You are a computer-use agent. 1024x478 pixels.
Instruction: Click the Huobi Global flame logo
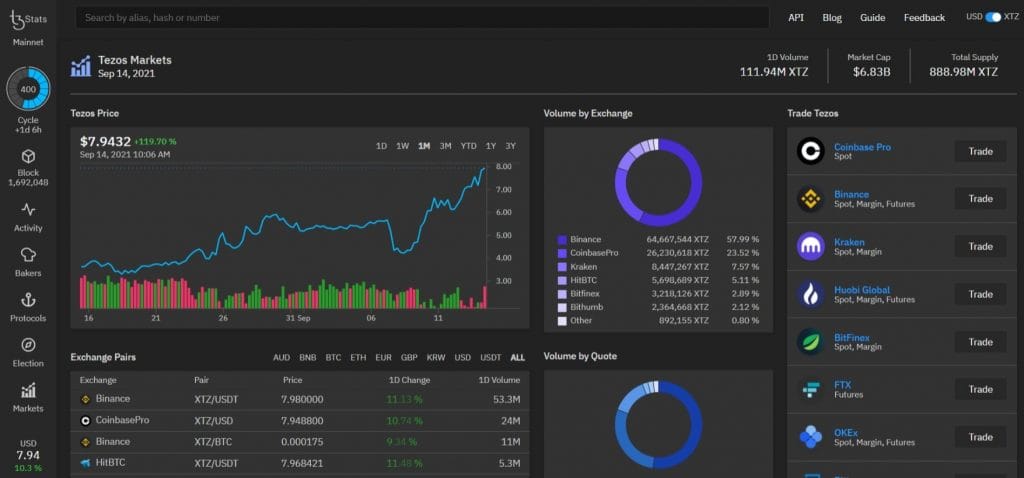pyautogui.click(x=810, y=294)
